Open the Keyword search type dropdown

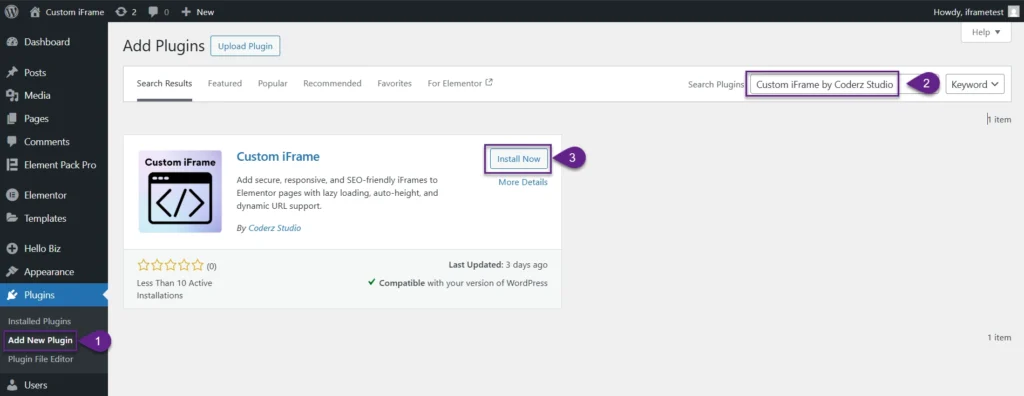pyautogui.click(x=975, y=84)
